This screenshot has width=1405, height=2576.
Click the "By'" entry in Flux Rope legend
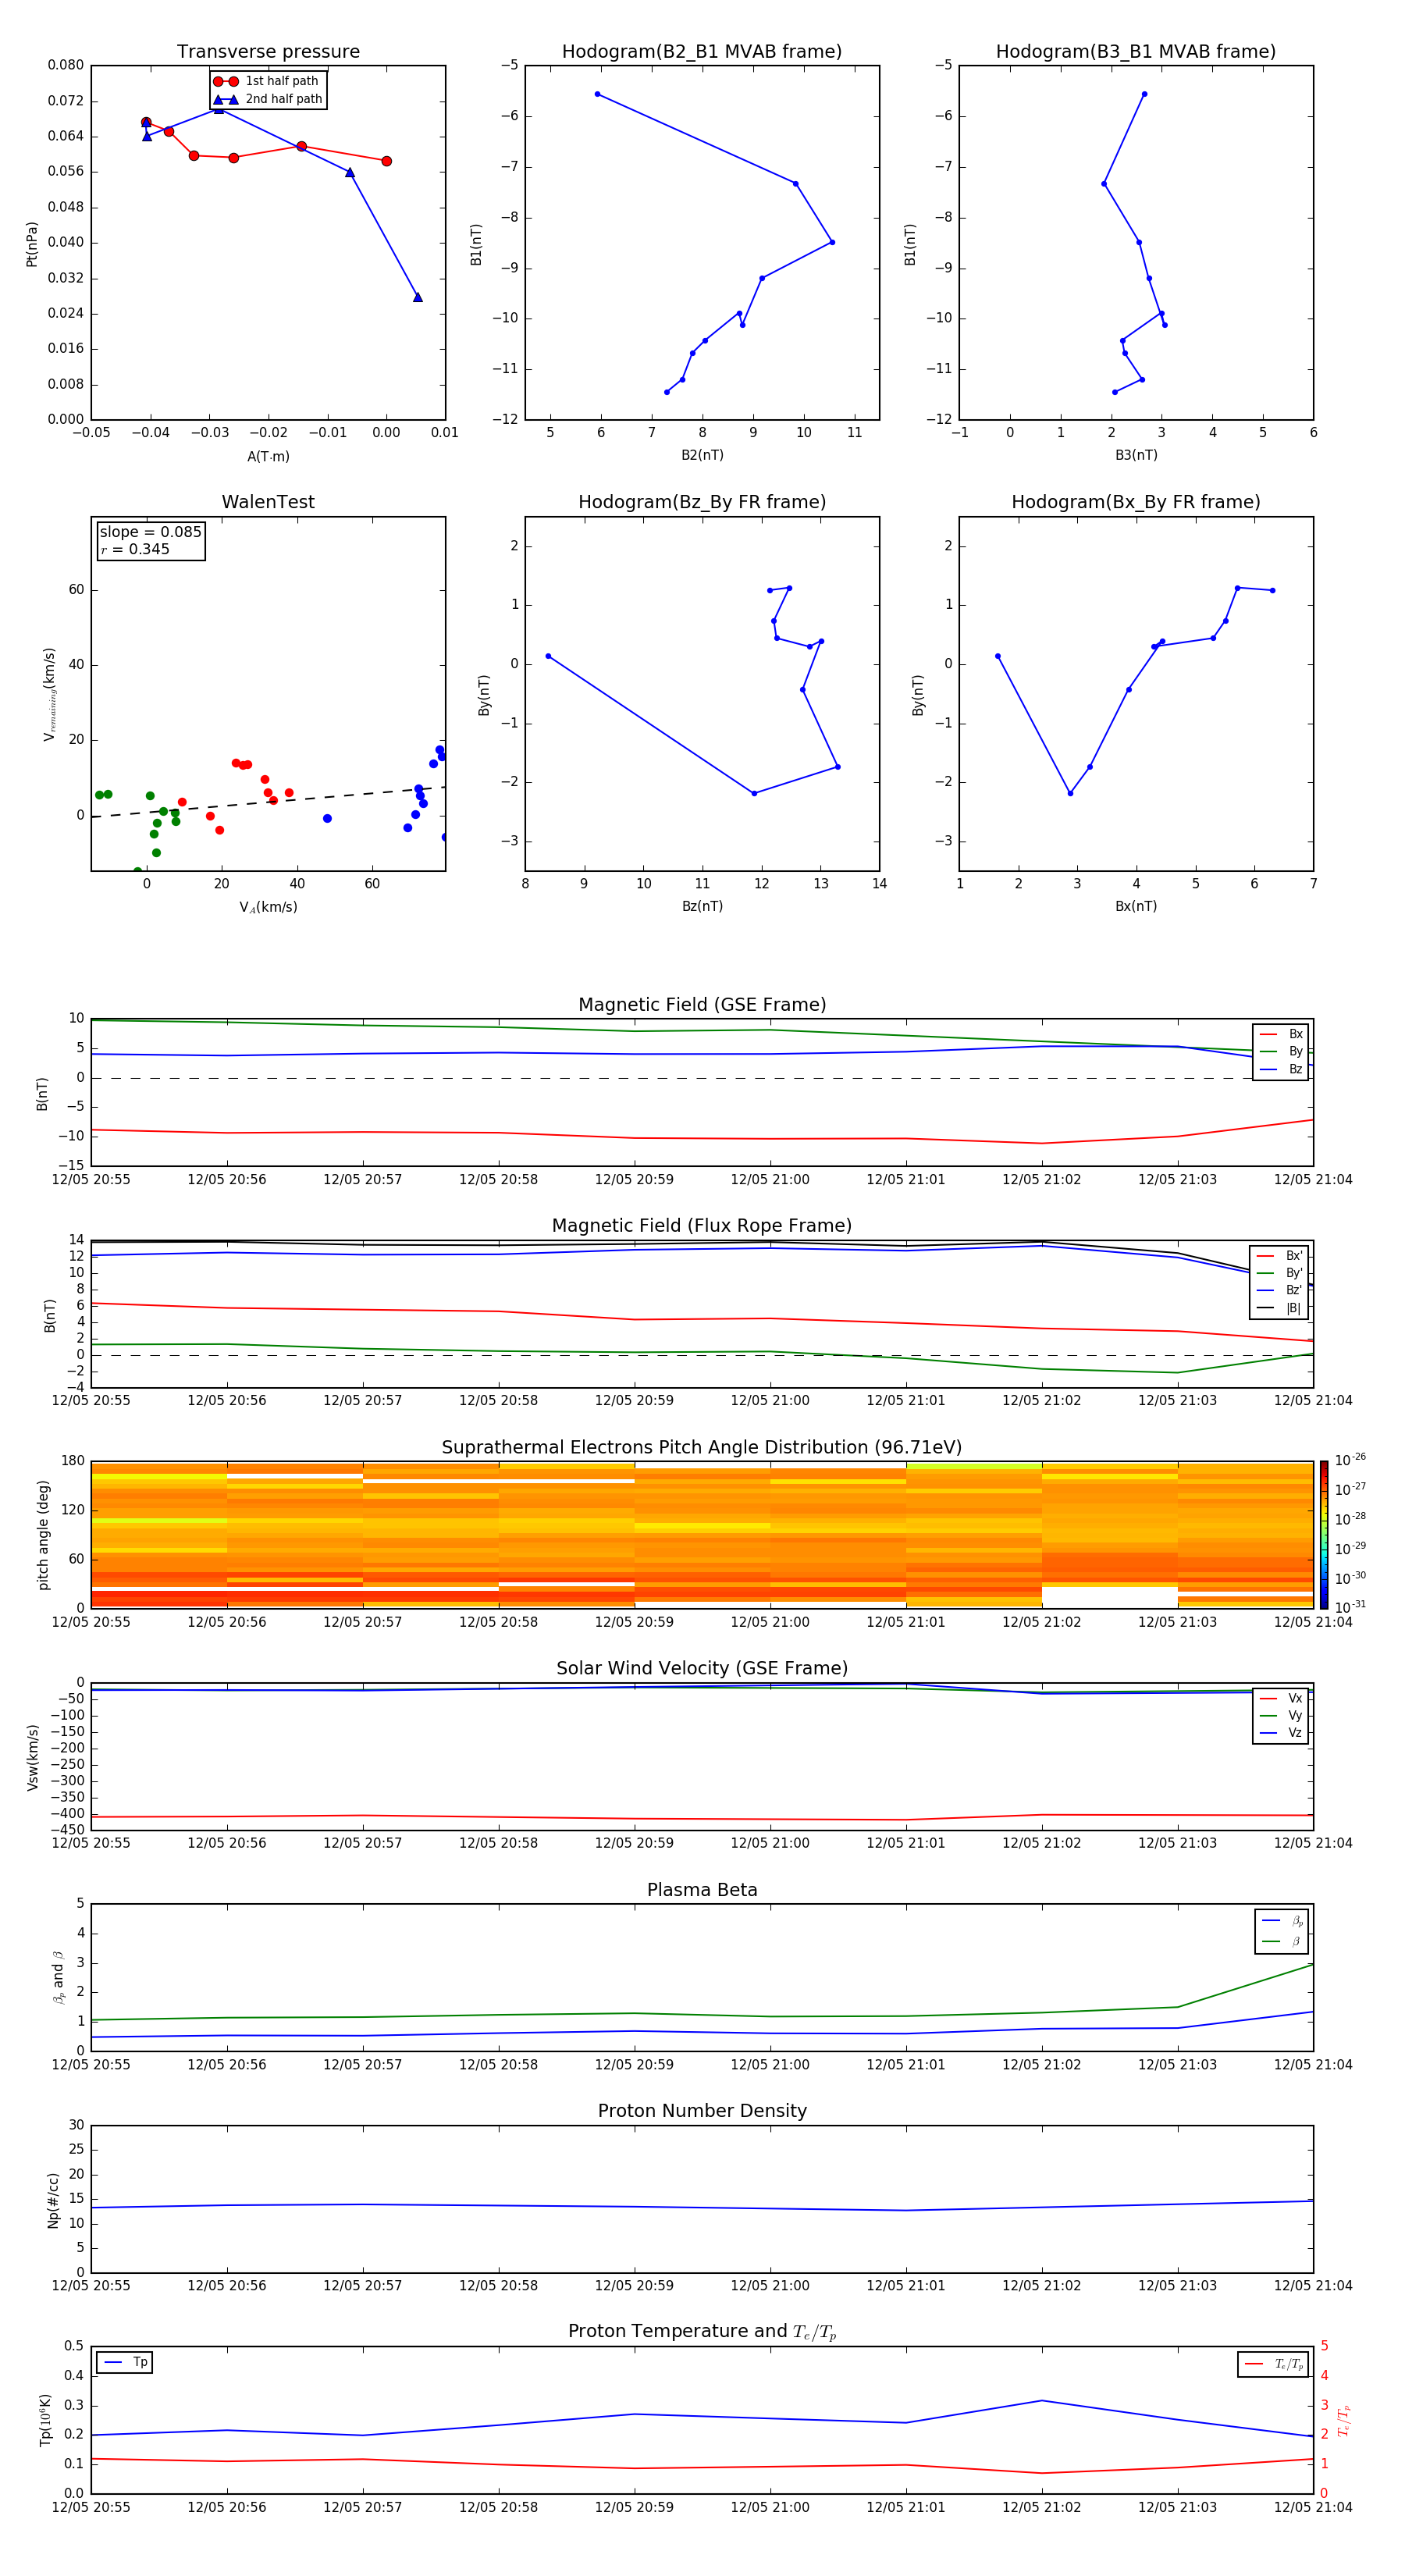[1280, 1273]
